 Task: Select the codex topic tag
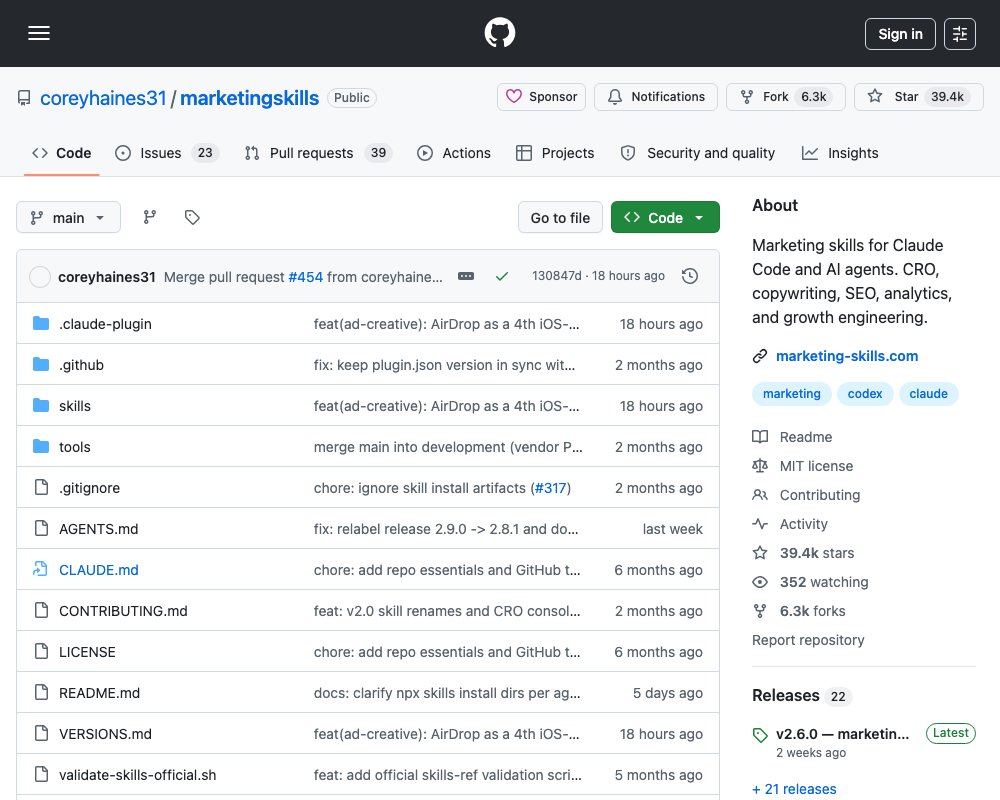[x=865, y=394]
